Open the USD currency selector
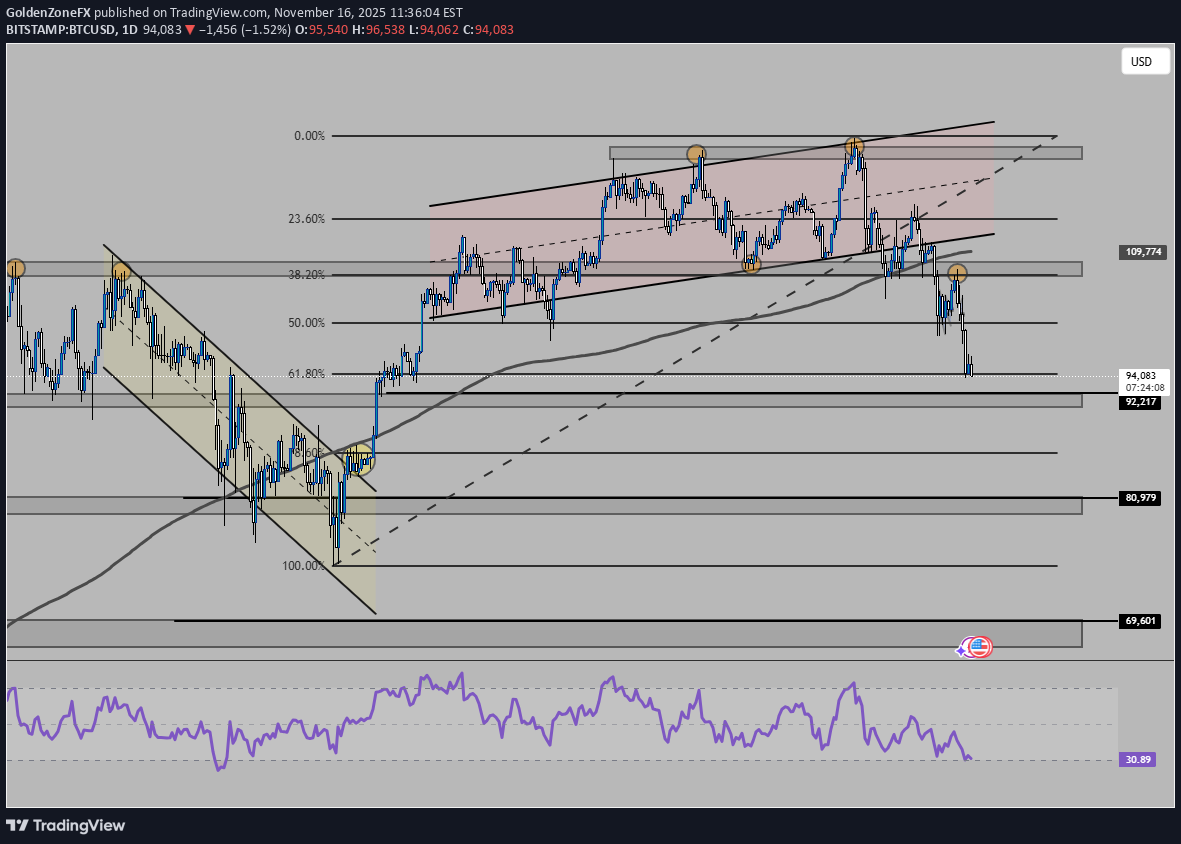1181x844 pixels. point(1141,62)
